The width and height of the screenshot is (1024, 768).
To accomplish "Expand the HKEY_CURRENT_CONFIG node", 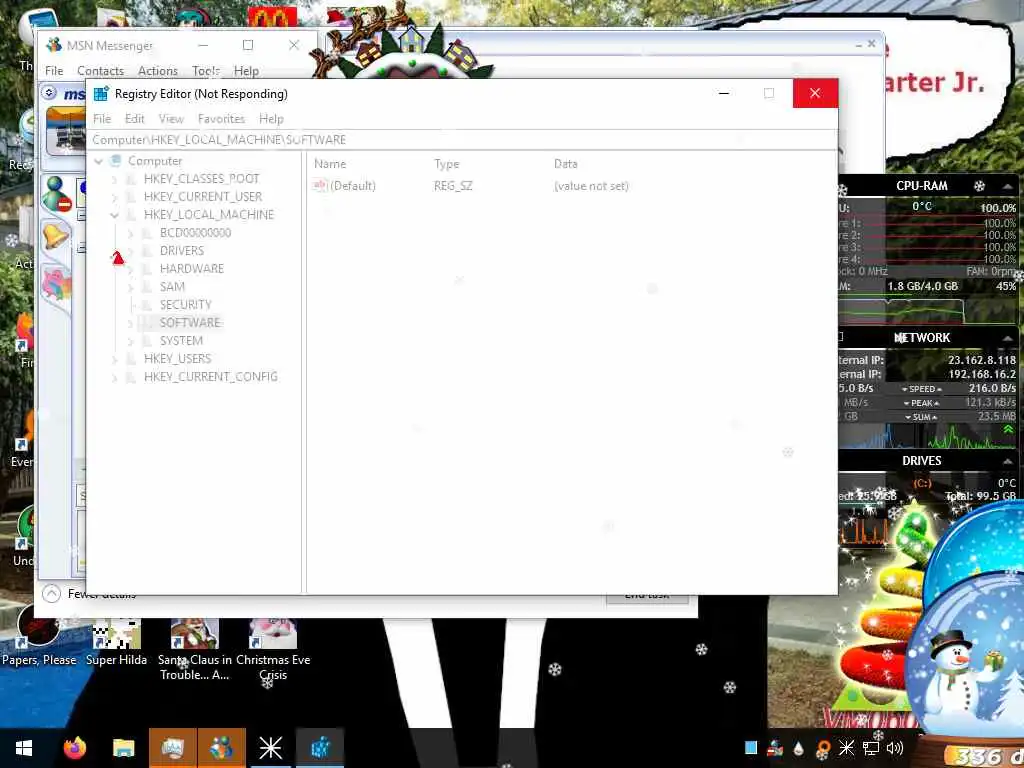I will pyautogui.click(x=115, y=377).
